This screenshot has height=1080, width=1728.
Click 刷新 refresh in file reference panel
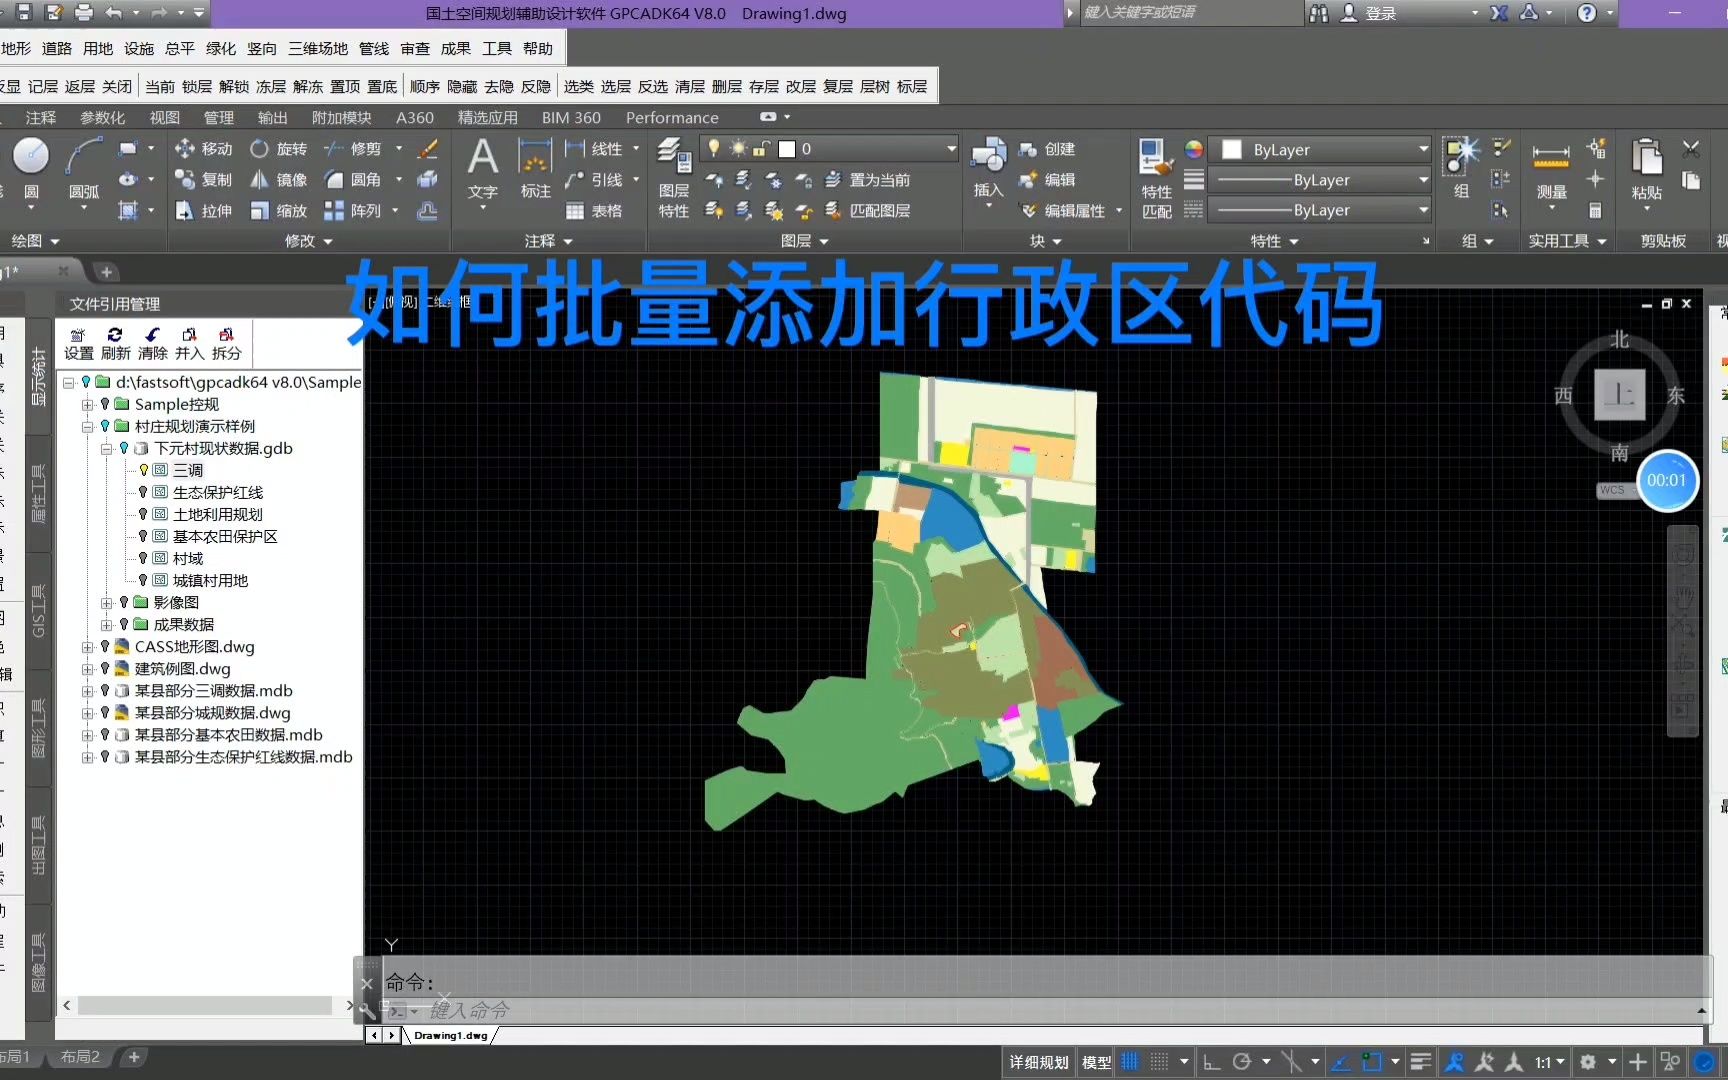tap(115, 344)
